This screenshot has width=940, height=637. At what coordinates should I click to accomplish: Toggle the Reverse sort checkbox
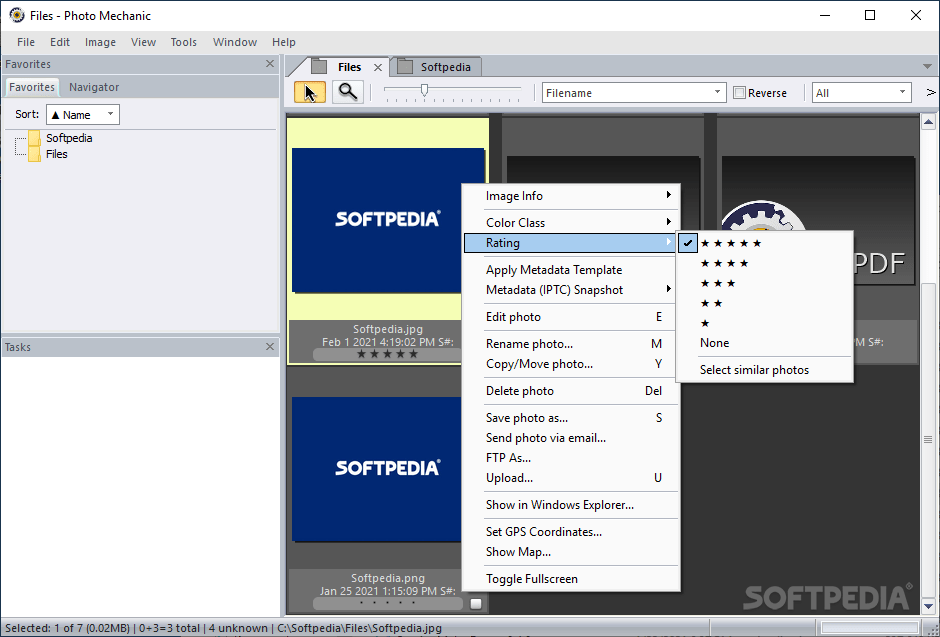pyautogui.click(x=740, y=93)
